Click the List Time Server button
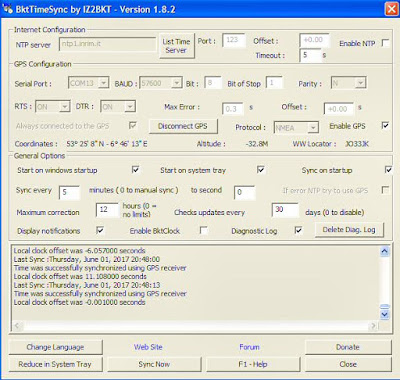Screen dimensions: 400x380 (176, 46)
